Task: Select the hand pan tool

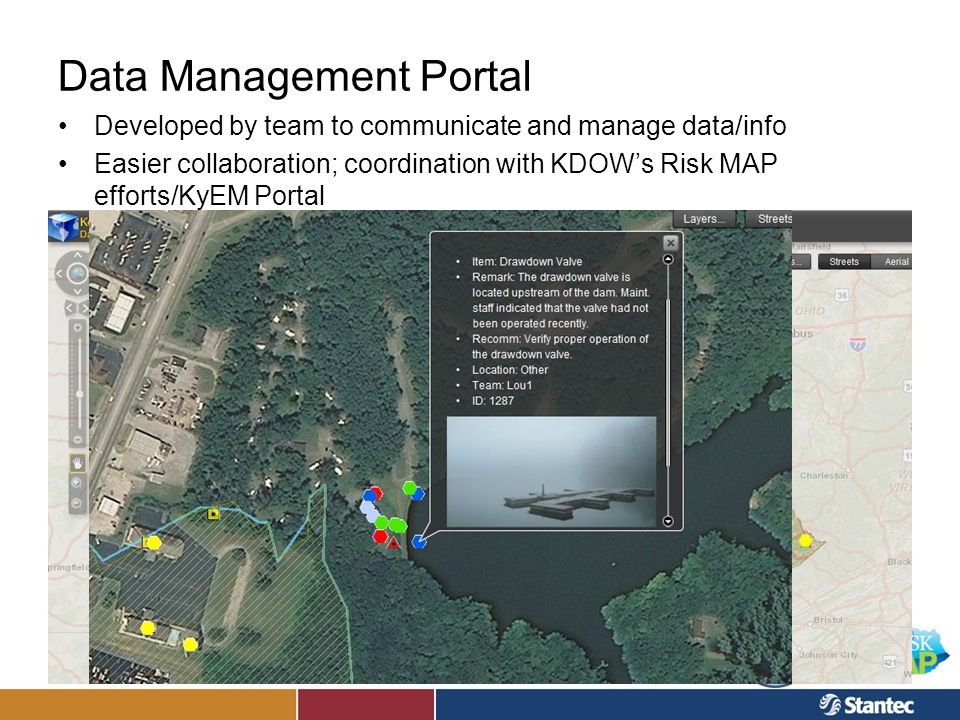Action: point(78,463)
